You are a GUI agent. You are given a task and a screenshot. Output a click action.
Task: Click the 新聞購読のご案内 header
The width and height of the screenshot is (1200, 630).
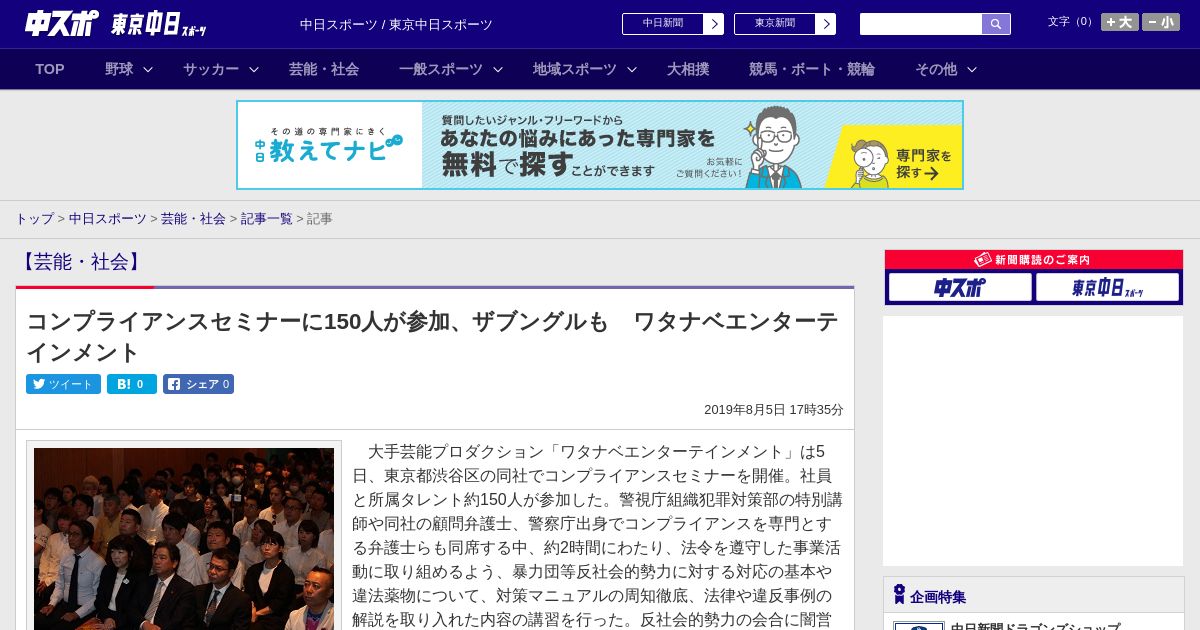click(x=1034, y=259)
